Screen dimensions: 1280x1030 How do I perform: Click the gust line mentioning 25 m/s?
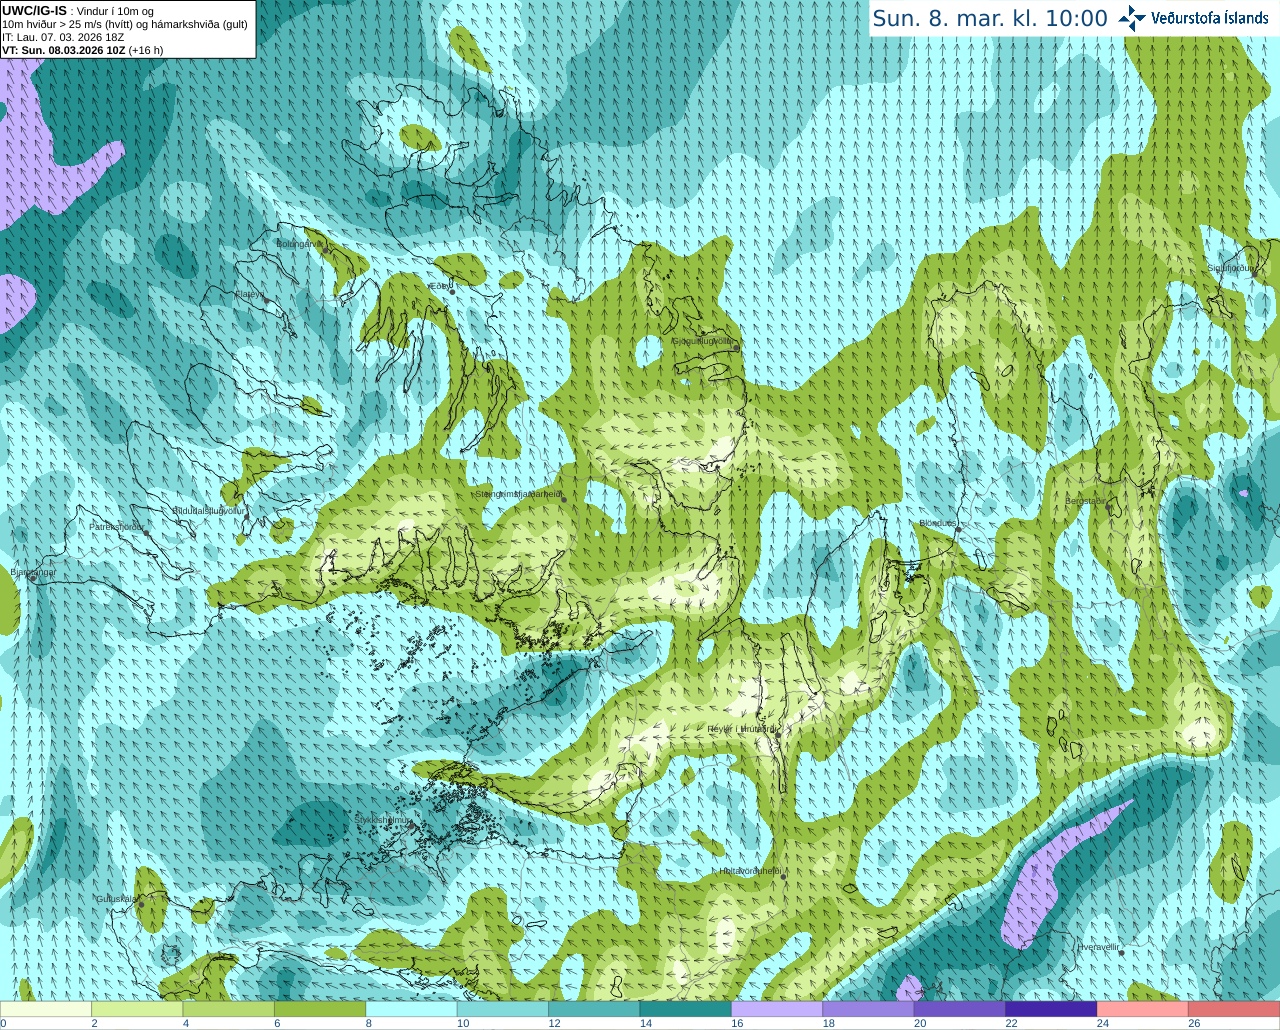[125, 25]
